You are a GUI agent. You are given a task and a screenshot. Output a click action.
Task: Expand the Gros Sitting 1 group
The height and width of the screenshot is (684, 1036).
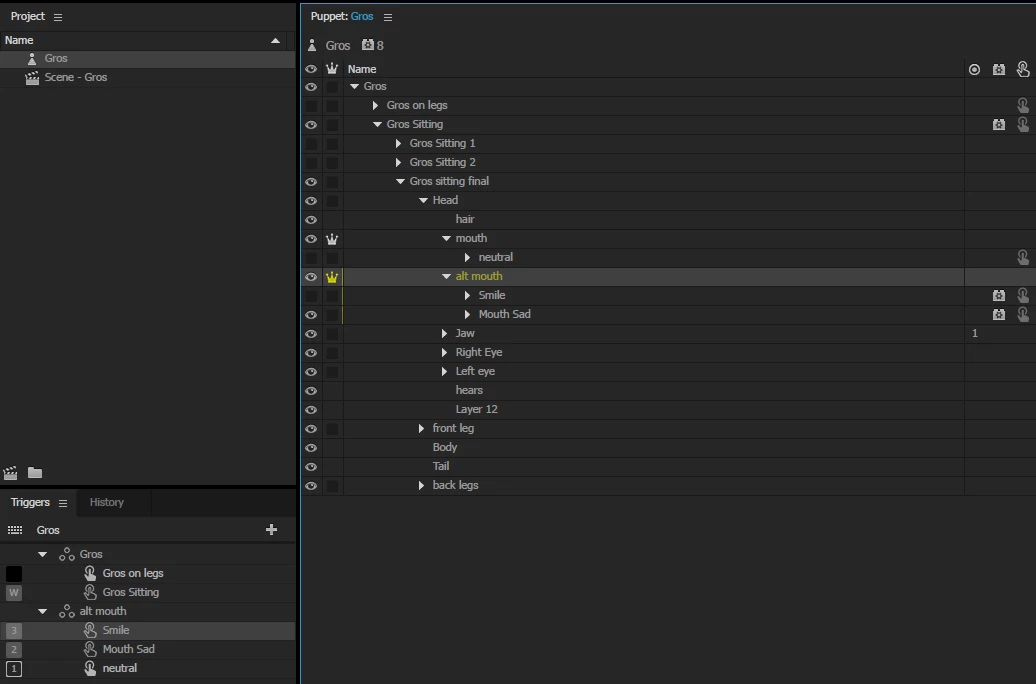click(398, 143)
